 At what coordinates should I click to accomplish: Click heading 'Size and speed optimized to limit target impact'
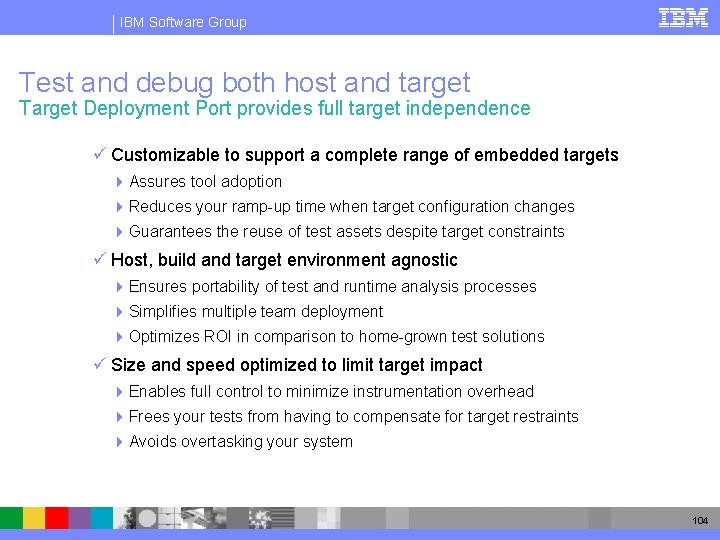[x=297, y=366]
